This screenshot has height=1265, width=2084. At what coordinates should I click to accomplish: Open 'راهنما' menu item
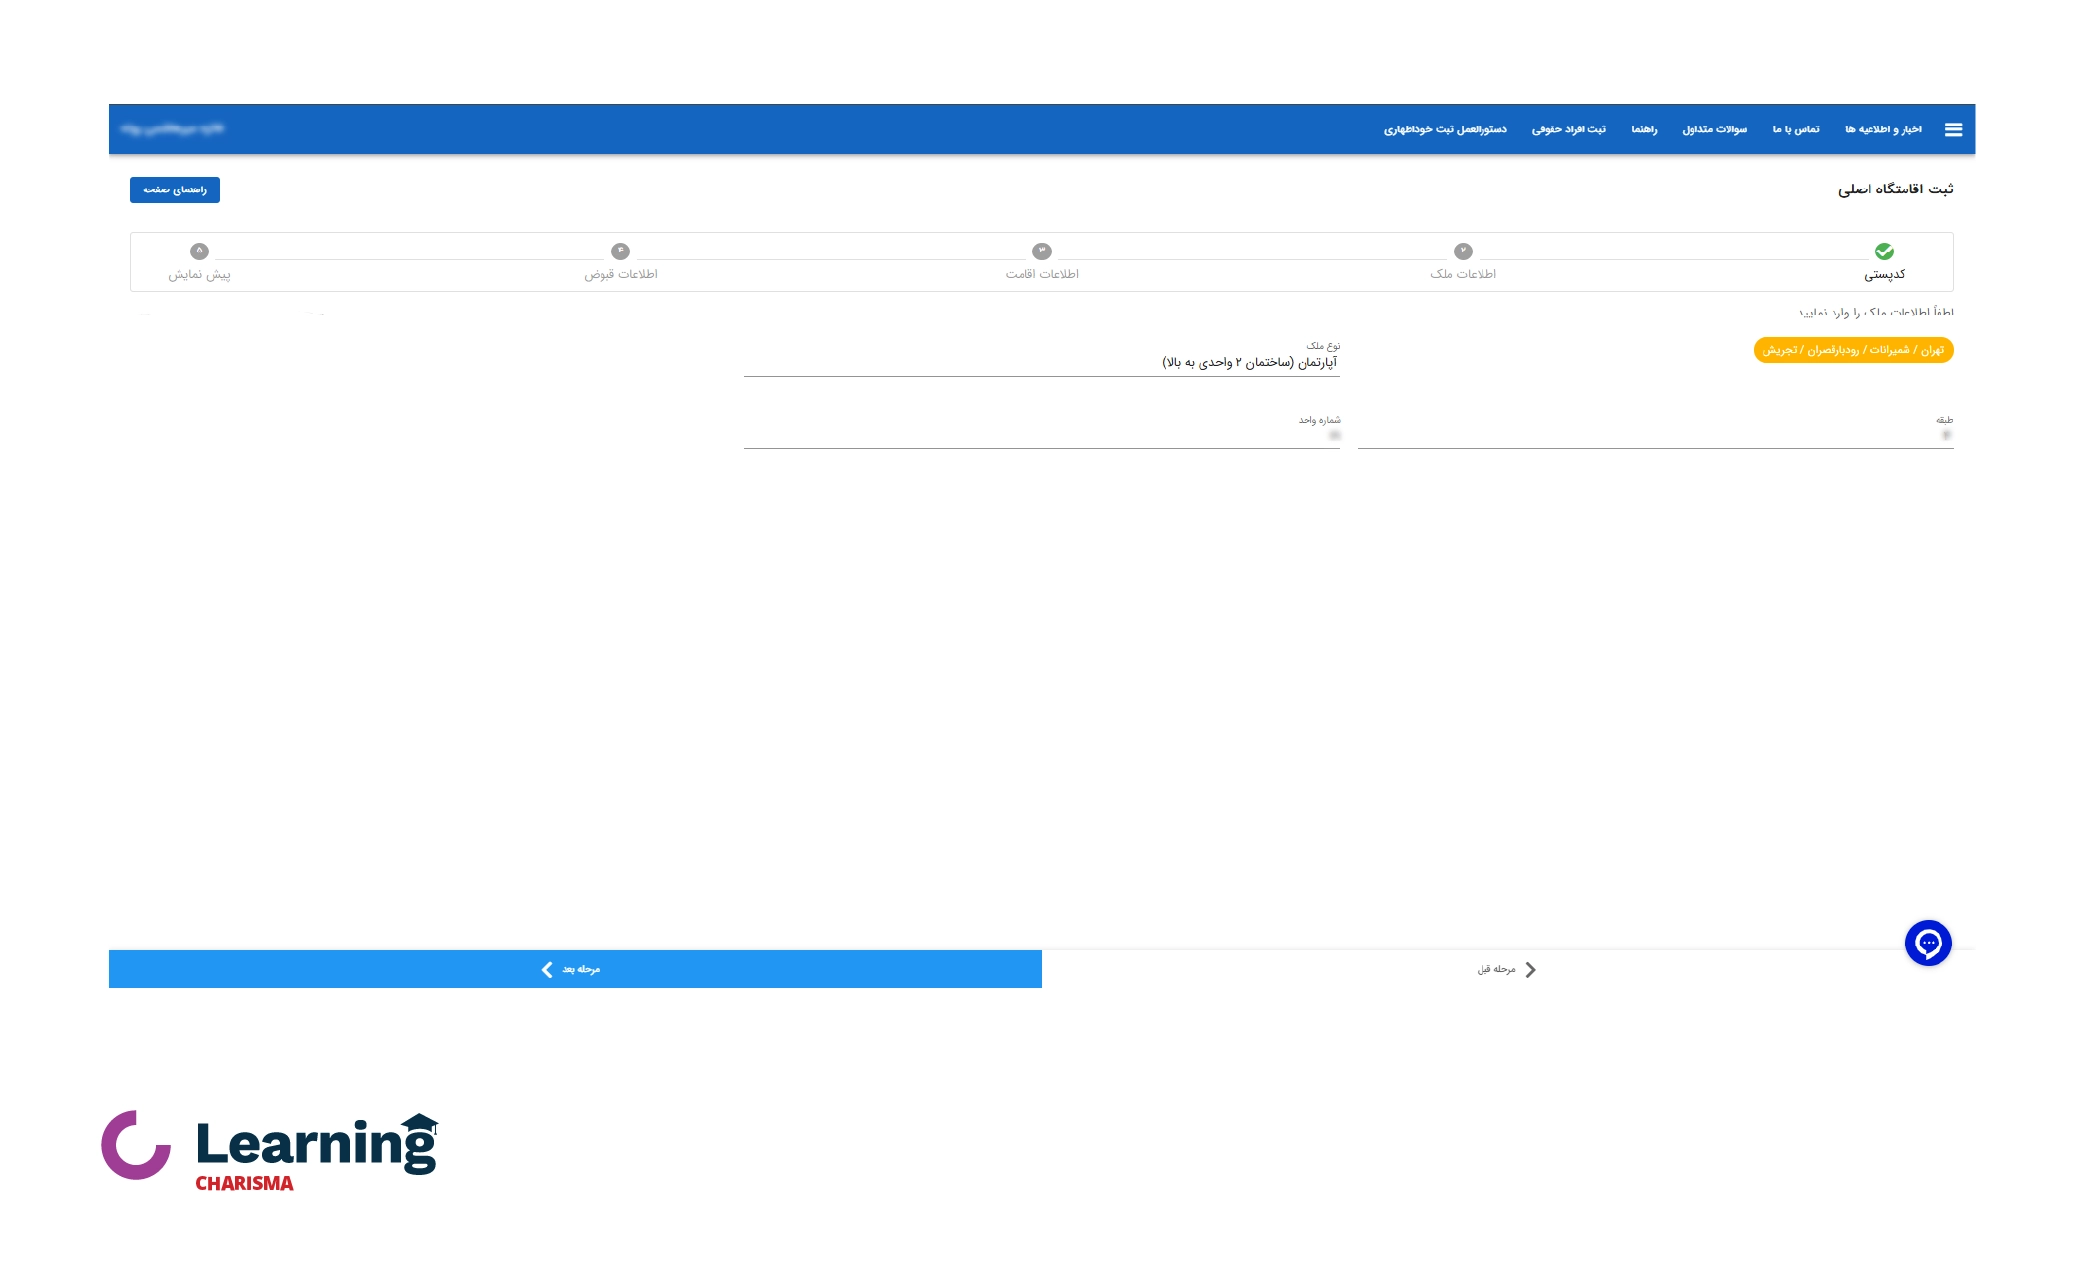(x=1644, y=130)
